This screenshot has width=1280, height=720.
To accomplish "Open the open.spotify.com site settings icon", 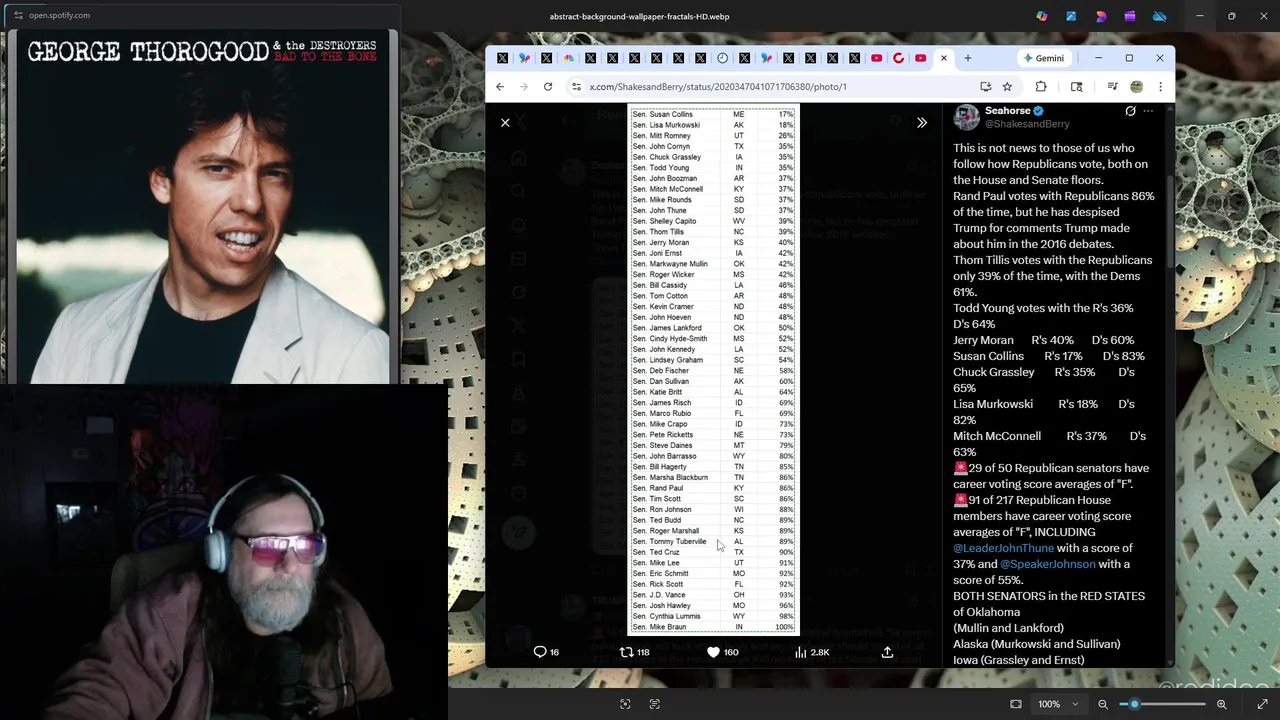I will click(18, 15).
